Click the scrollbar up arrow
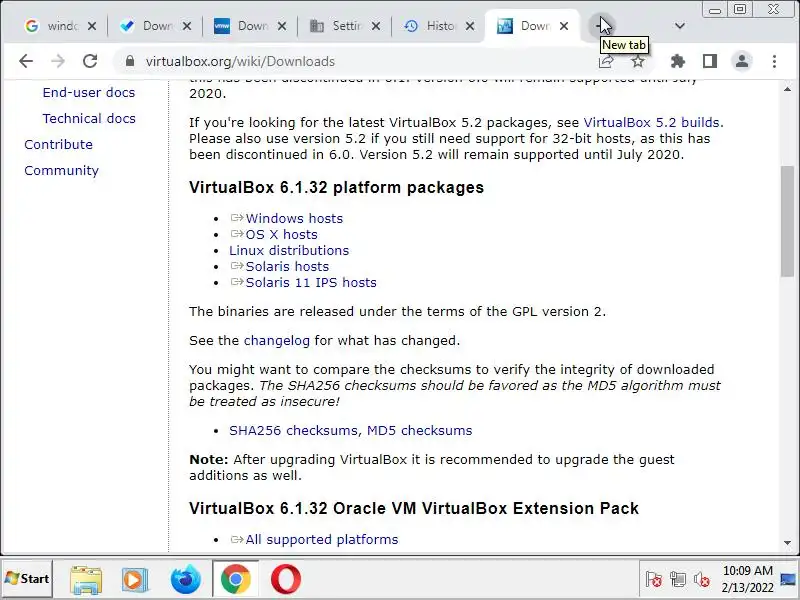 click(787, 89)
